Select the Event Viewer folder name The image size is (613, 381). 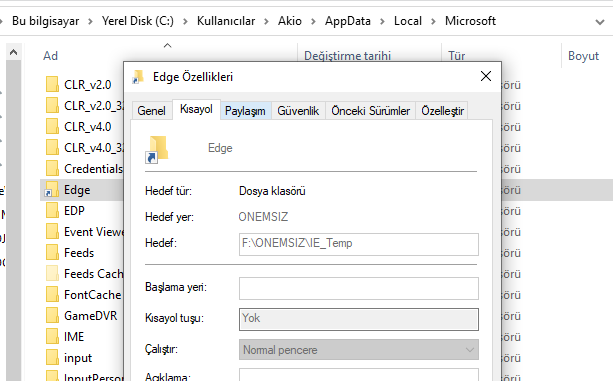point(94,232)
